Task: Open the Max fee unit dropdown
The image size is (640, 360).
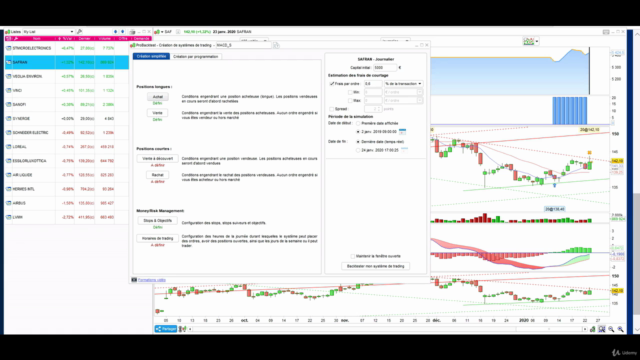Action: pos(403,100)
